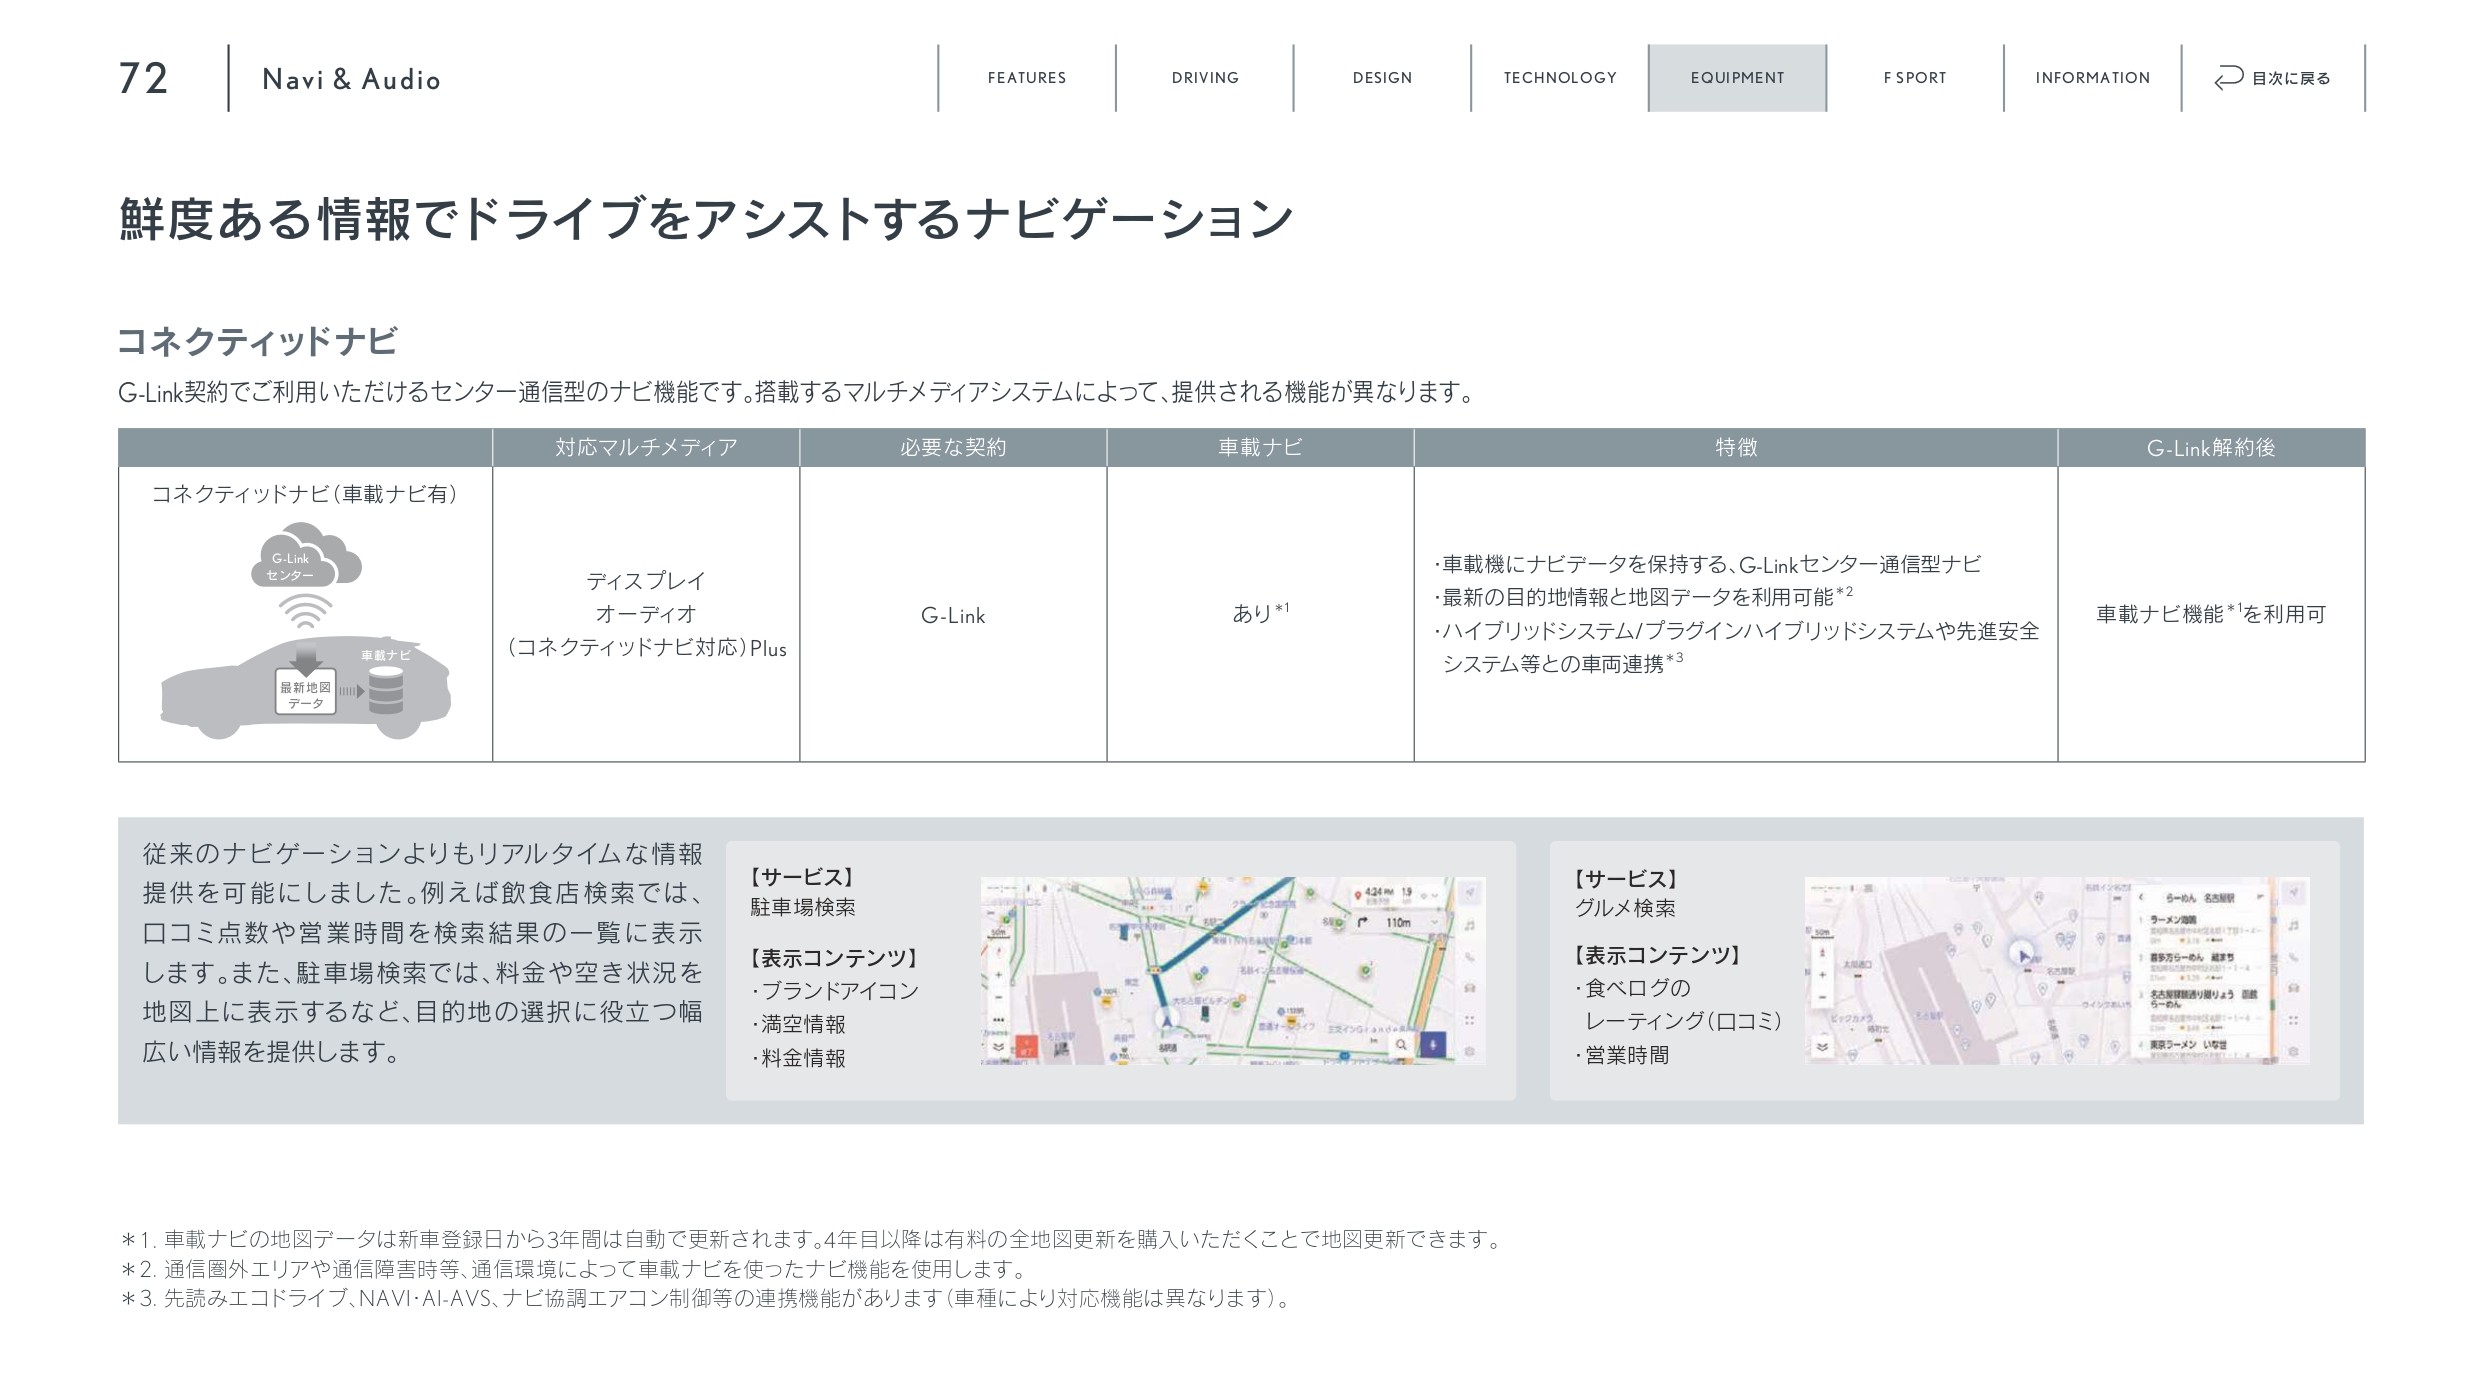Click the 目次に戻る link
The image size is (2482, 1397).
tap(2290, 78)
